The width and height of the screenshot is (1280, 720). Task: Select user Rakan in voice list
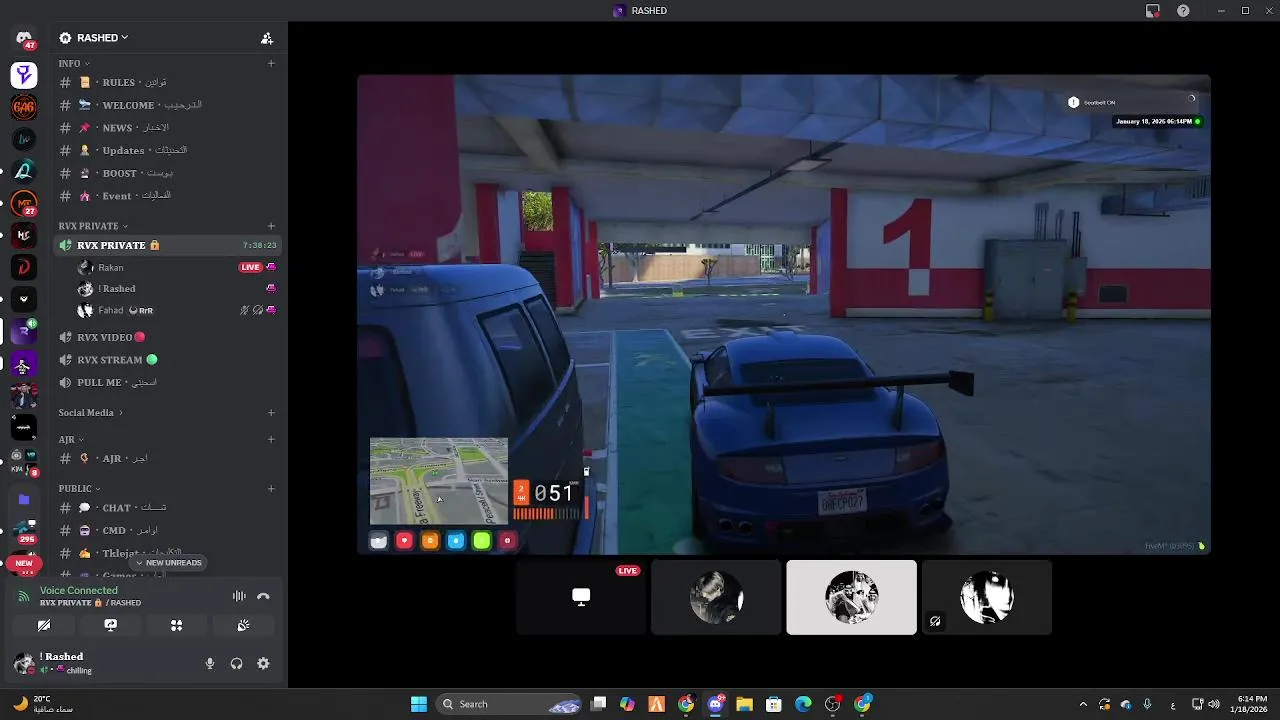[176, 267]
